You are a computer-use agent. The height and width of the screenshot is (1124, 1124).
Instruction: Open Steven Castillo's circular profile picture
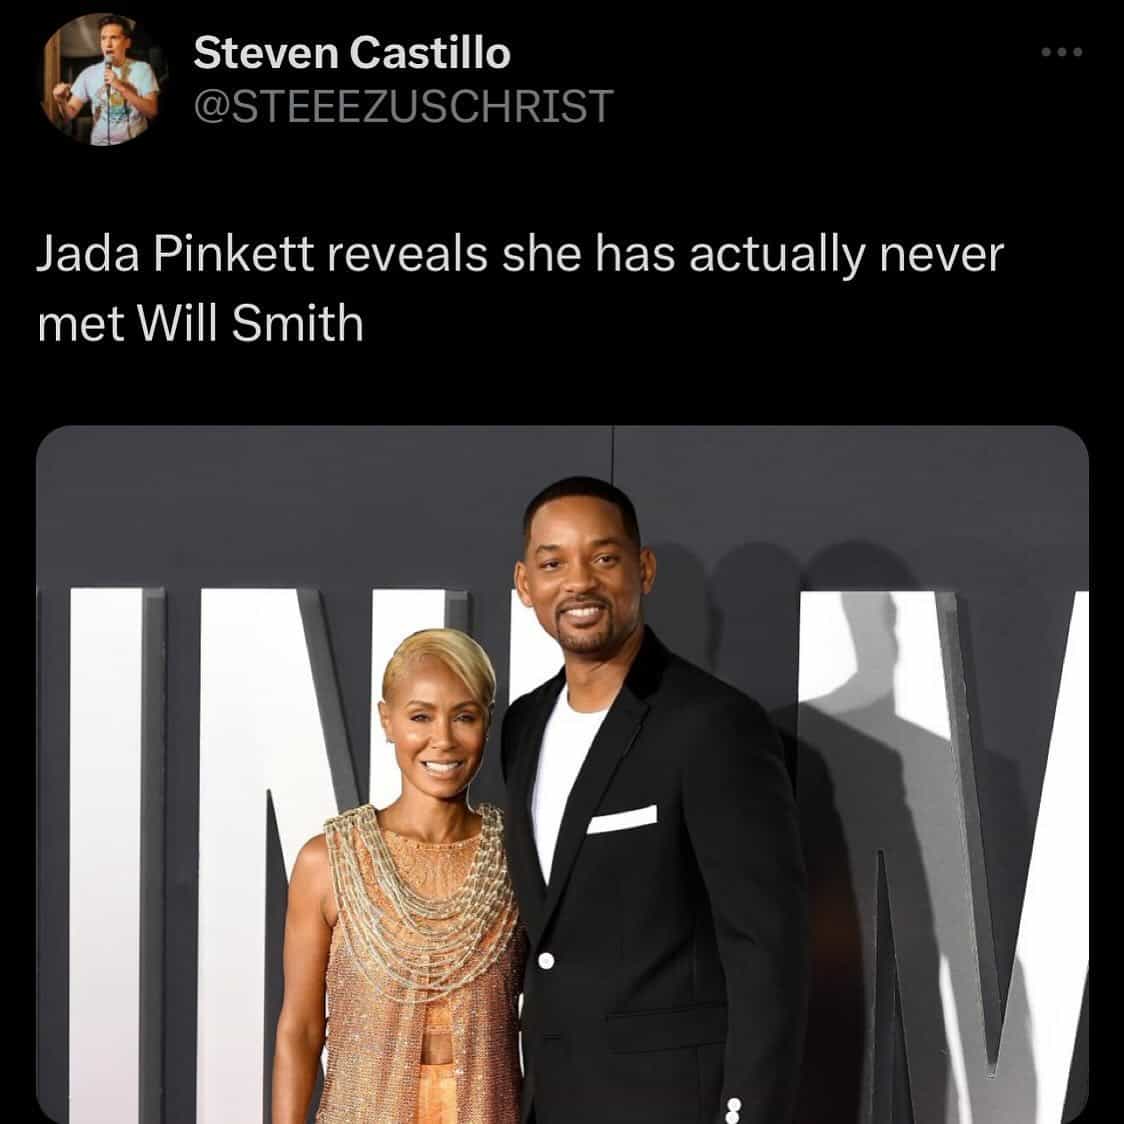[x=105, y=79]
